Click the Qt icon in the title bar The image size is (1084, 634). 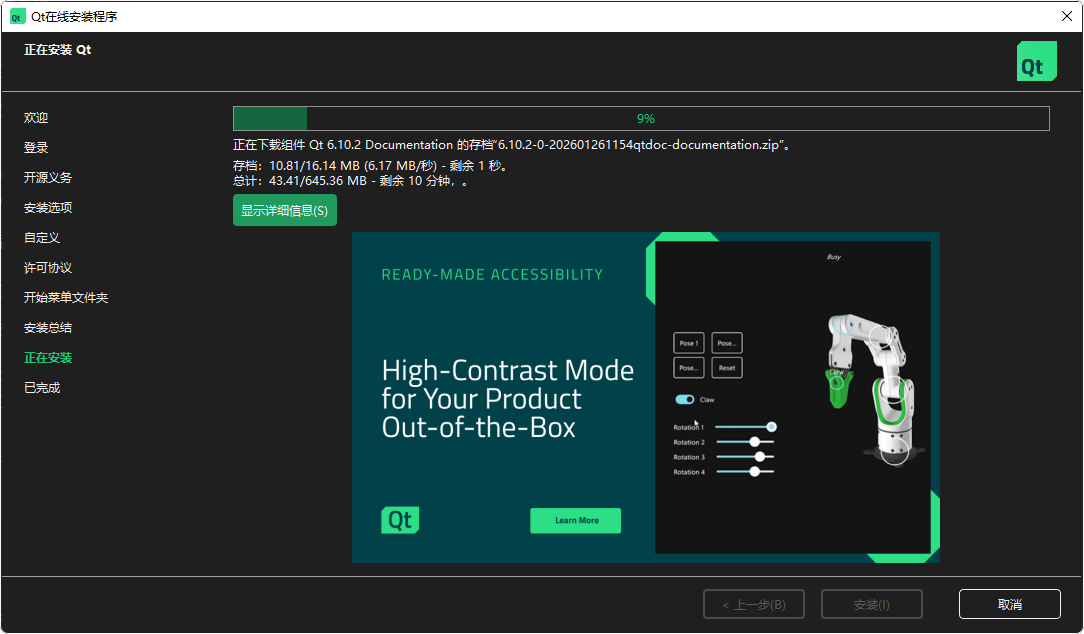click(17, 16)
